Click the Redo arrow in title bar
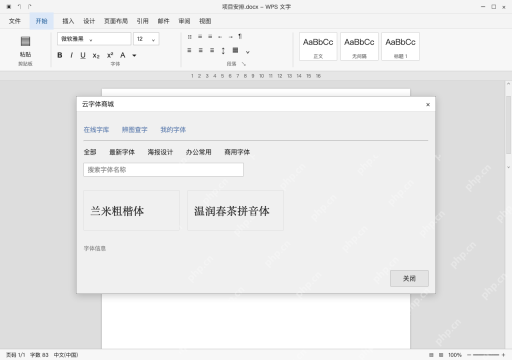This screenshot has height=360, width=512. tap(30, 6)
